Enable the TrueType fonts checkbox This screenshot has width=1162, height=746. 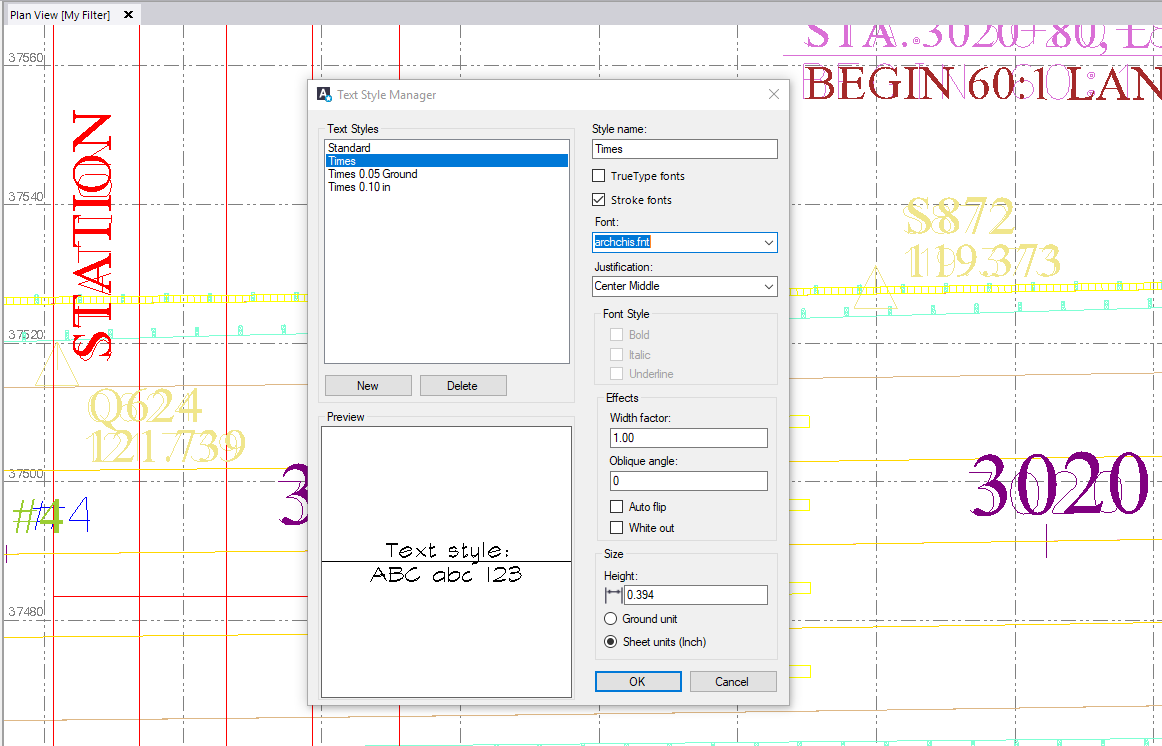coord(598,175)
